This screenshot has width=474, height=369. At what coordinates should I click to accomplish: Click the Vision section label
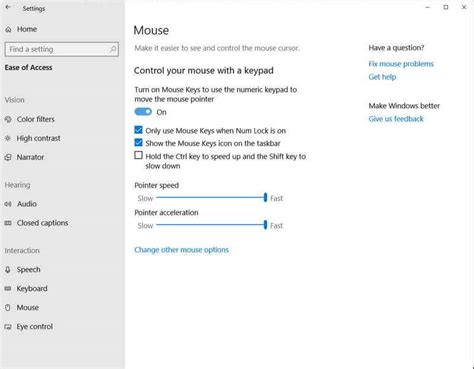pyautogui.click(x=14, y=100)
